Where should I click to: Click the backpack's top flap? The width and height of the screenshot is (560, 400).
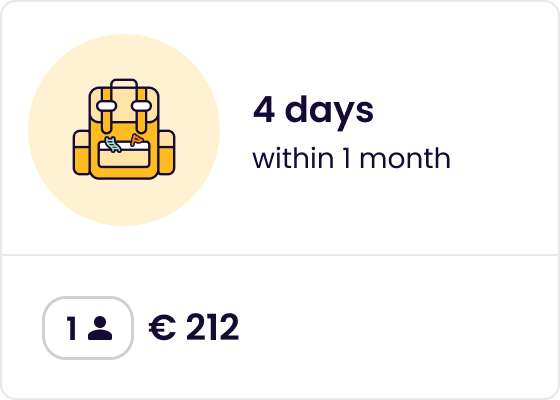click(x=124, y=104)
